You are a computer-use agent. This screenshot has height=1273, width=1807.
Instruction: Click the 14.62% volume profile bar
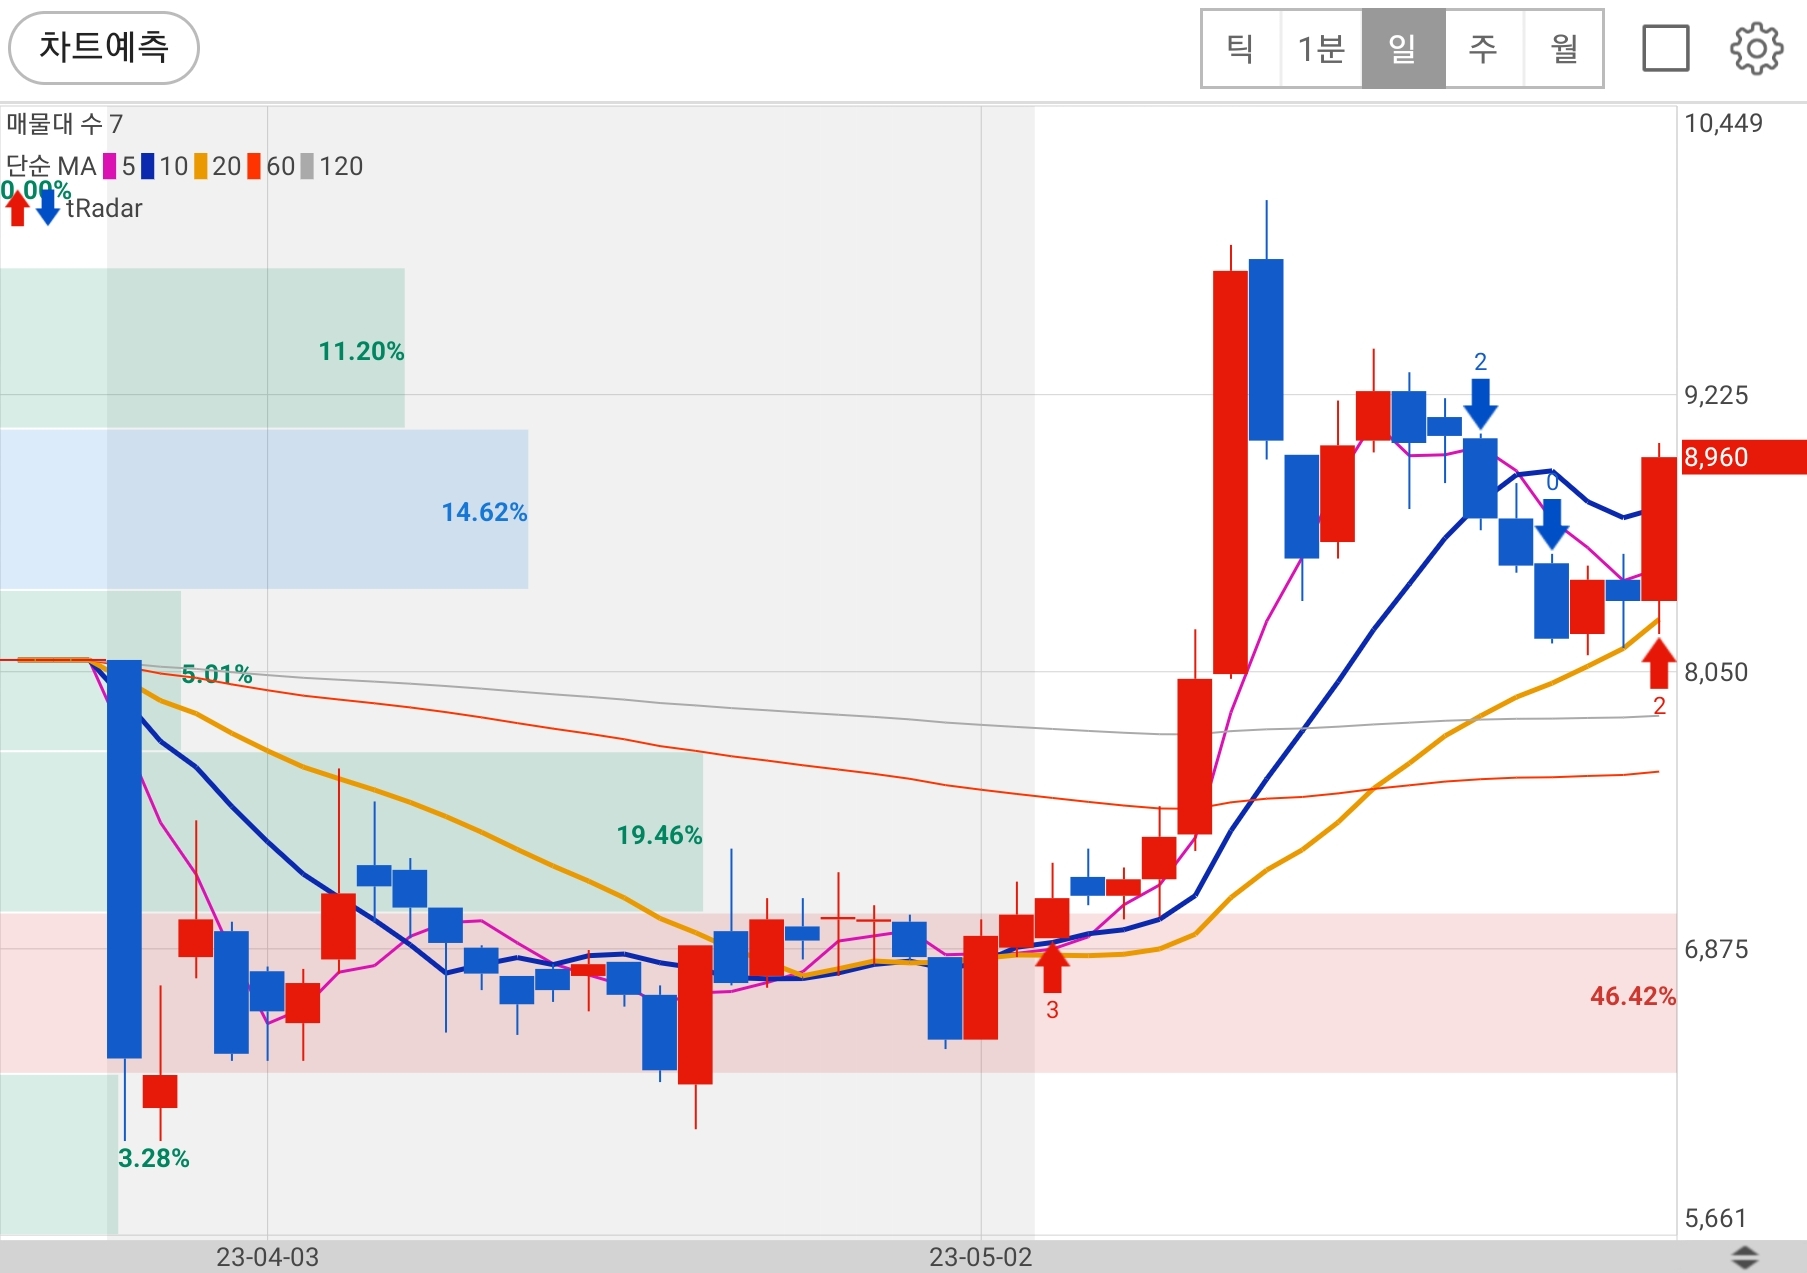pos(264,509)
